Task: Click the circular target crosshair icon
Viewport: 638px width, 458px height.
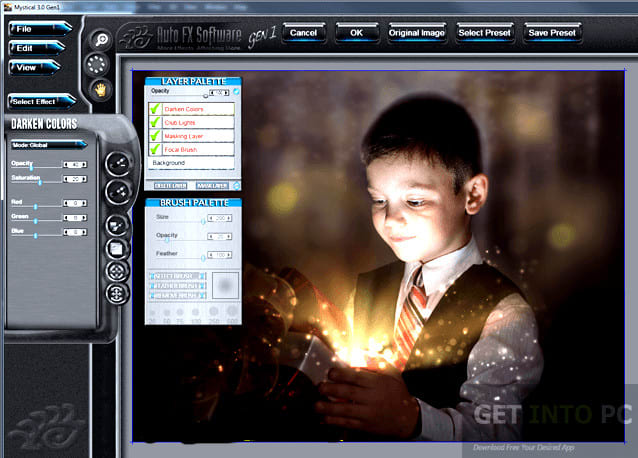Action: click(x=117, y=271)
